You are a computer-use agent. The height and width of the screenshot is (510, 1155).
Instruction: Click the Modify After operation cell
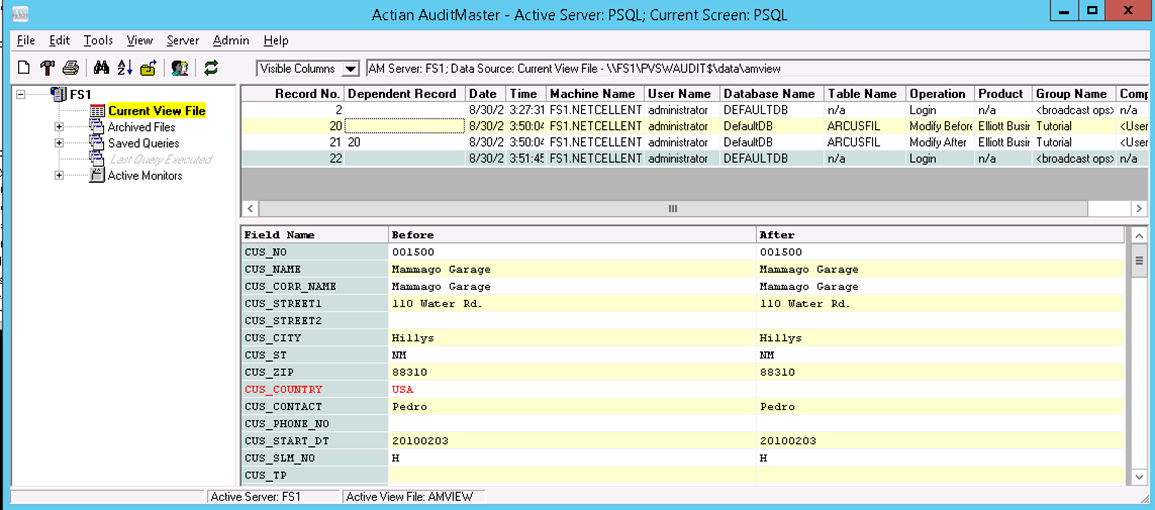click(x=940, y=142)
